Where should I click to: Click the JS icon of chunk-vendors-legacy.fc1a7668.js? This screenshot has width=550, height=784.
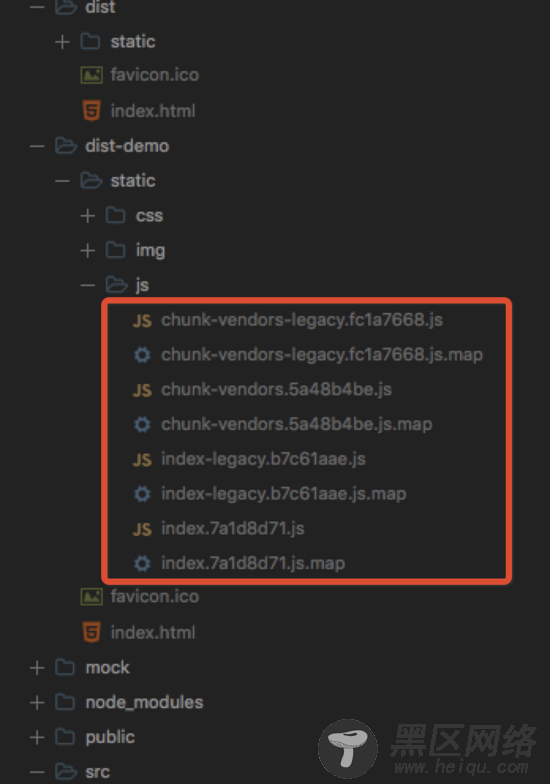point(142,320)
